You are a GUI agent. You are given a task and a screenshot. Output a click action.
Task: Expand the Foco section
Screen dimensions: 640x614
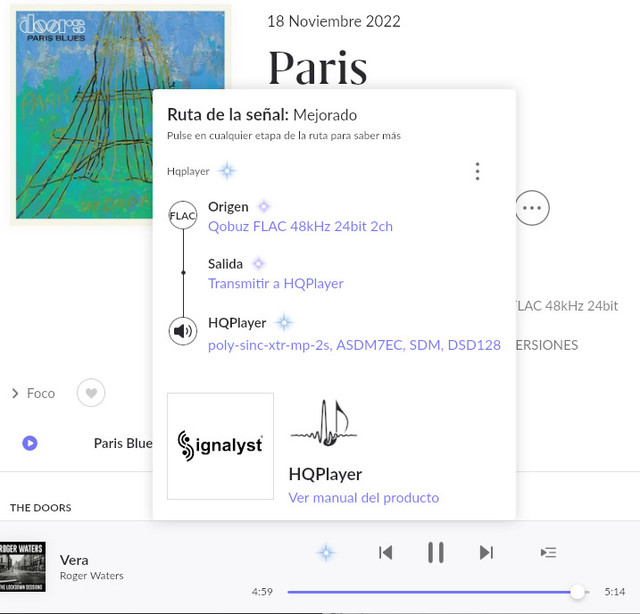pyautogui.click(x=33, y=394)
